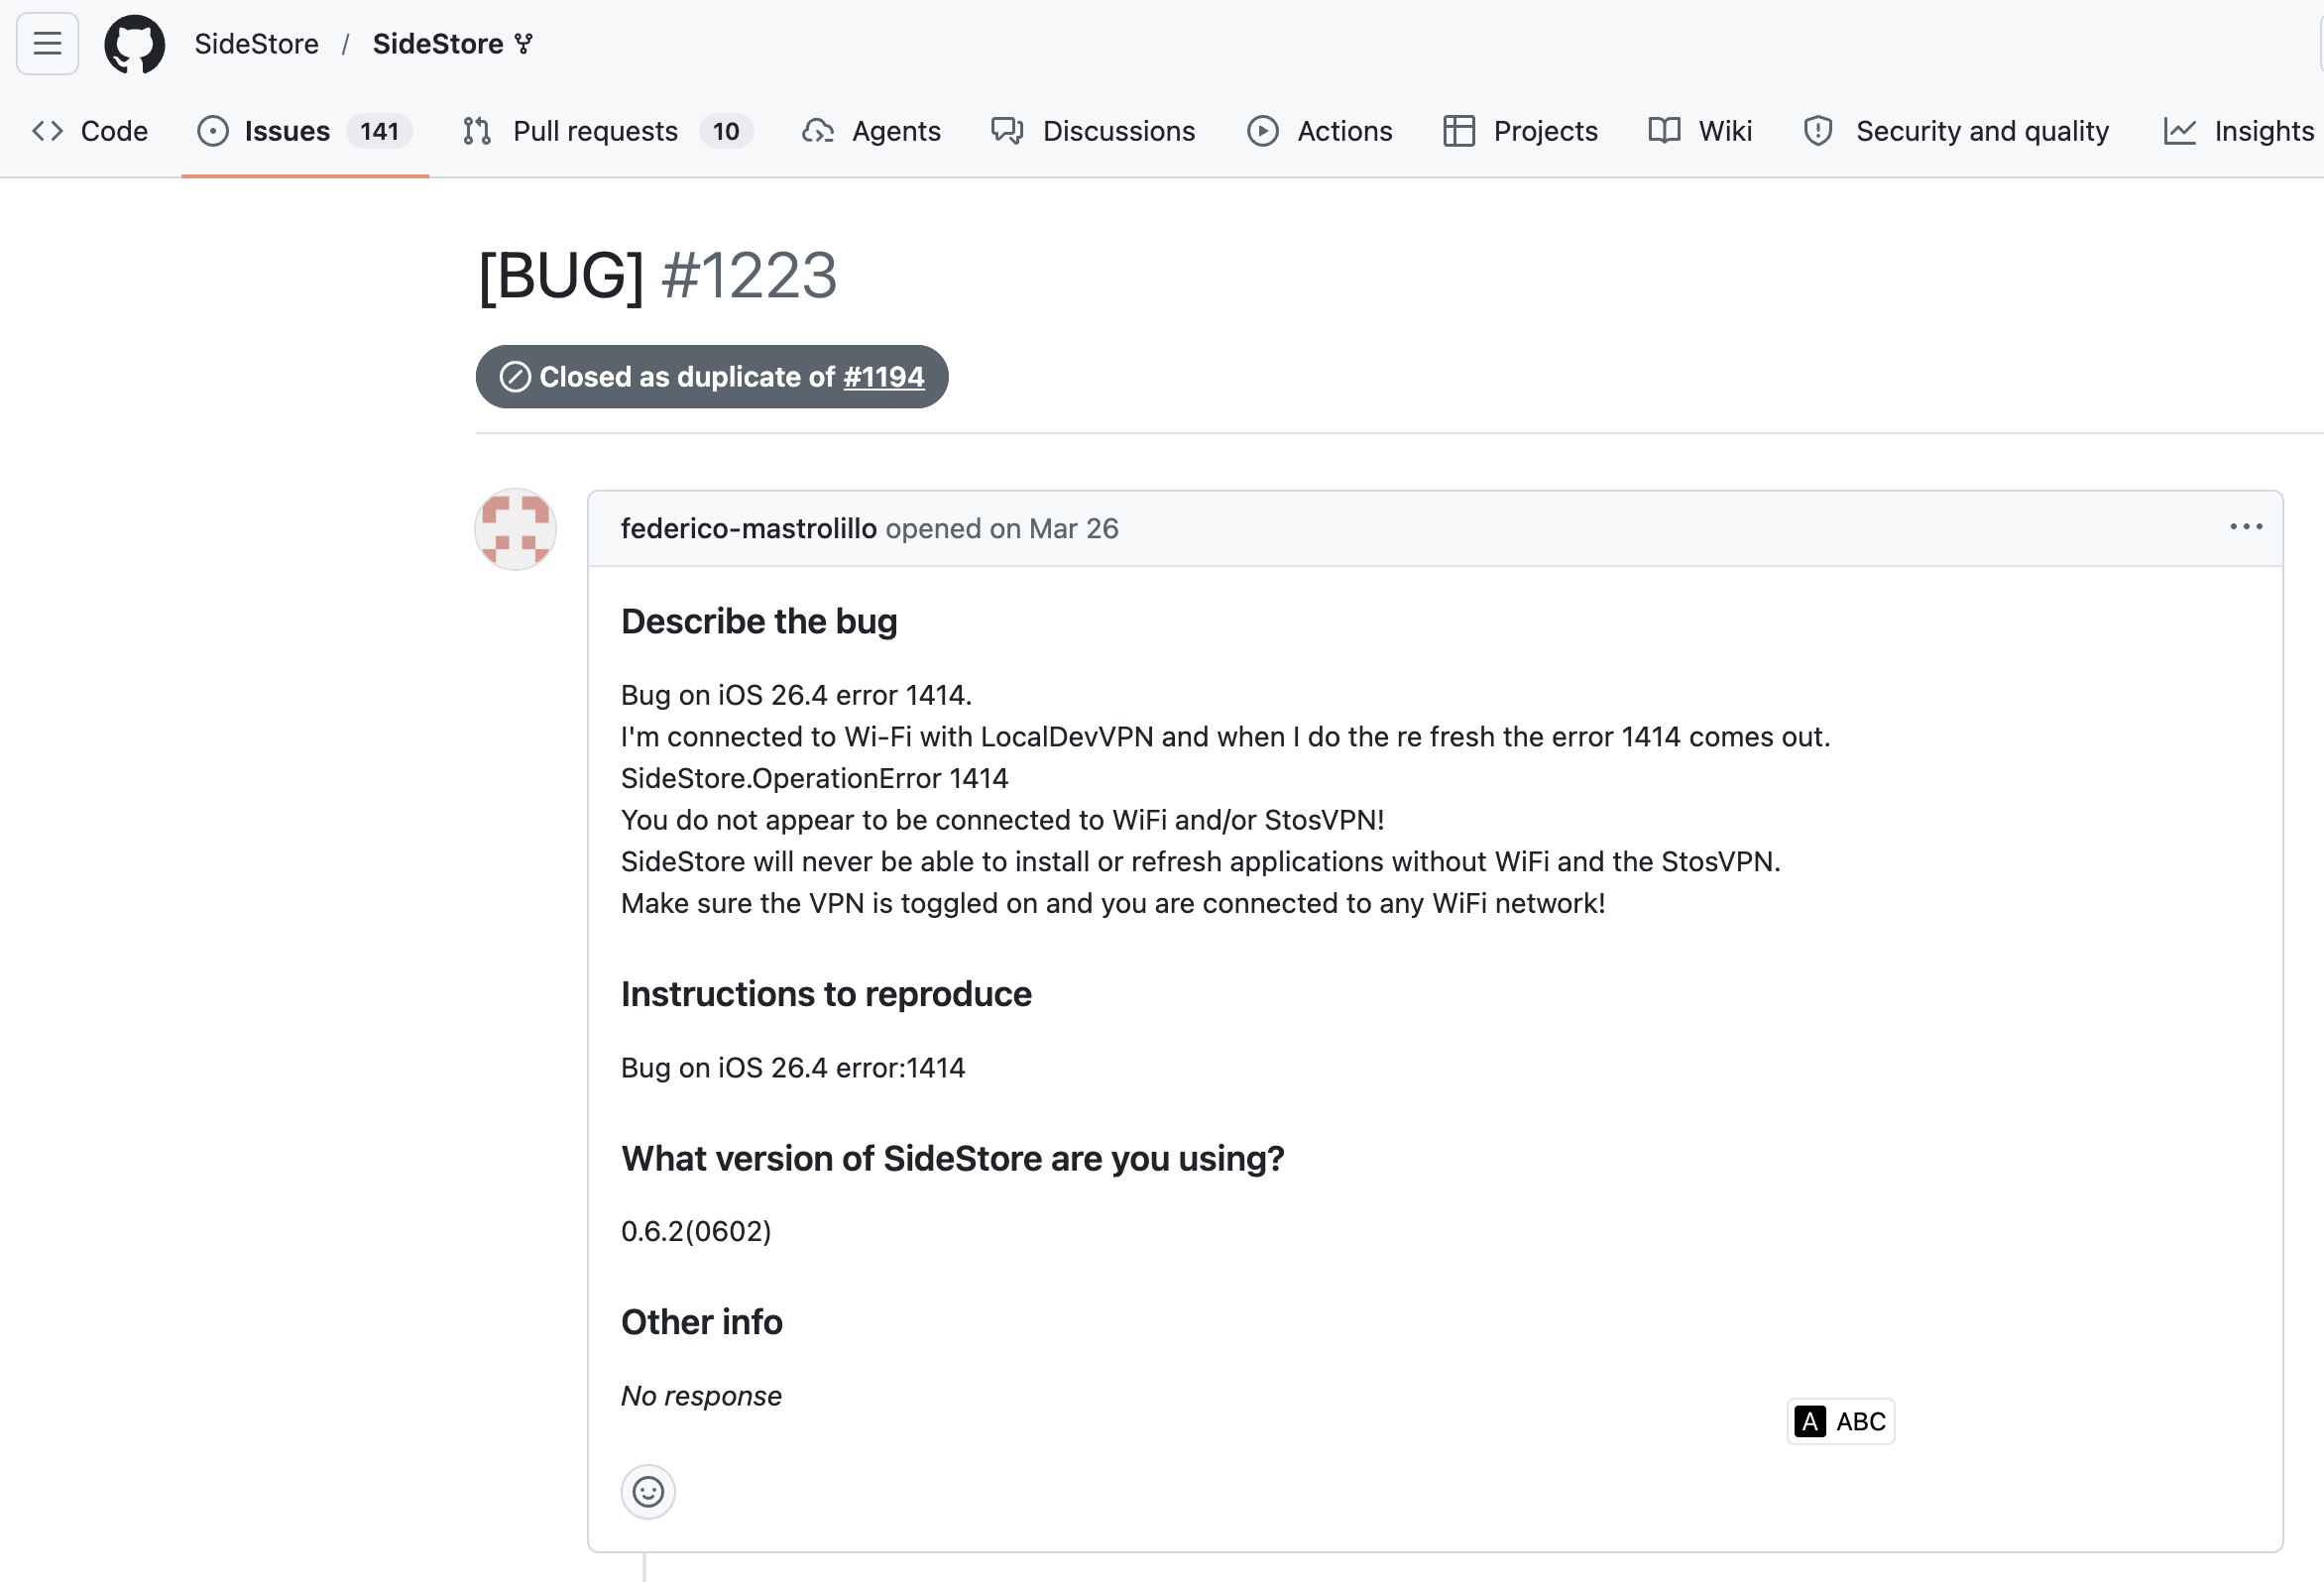Follow the duplicate issue #1194 link

[883, 377]
